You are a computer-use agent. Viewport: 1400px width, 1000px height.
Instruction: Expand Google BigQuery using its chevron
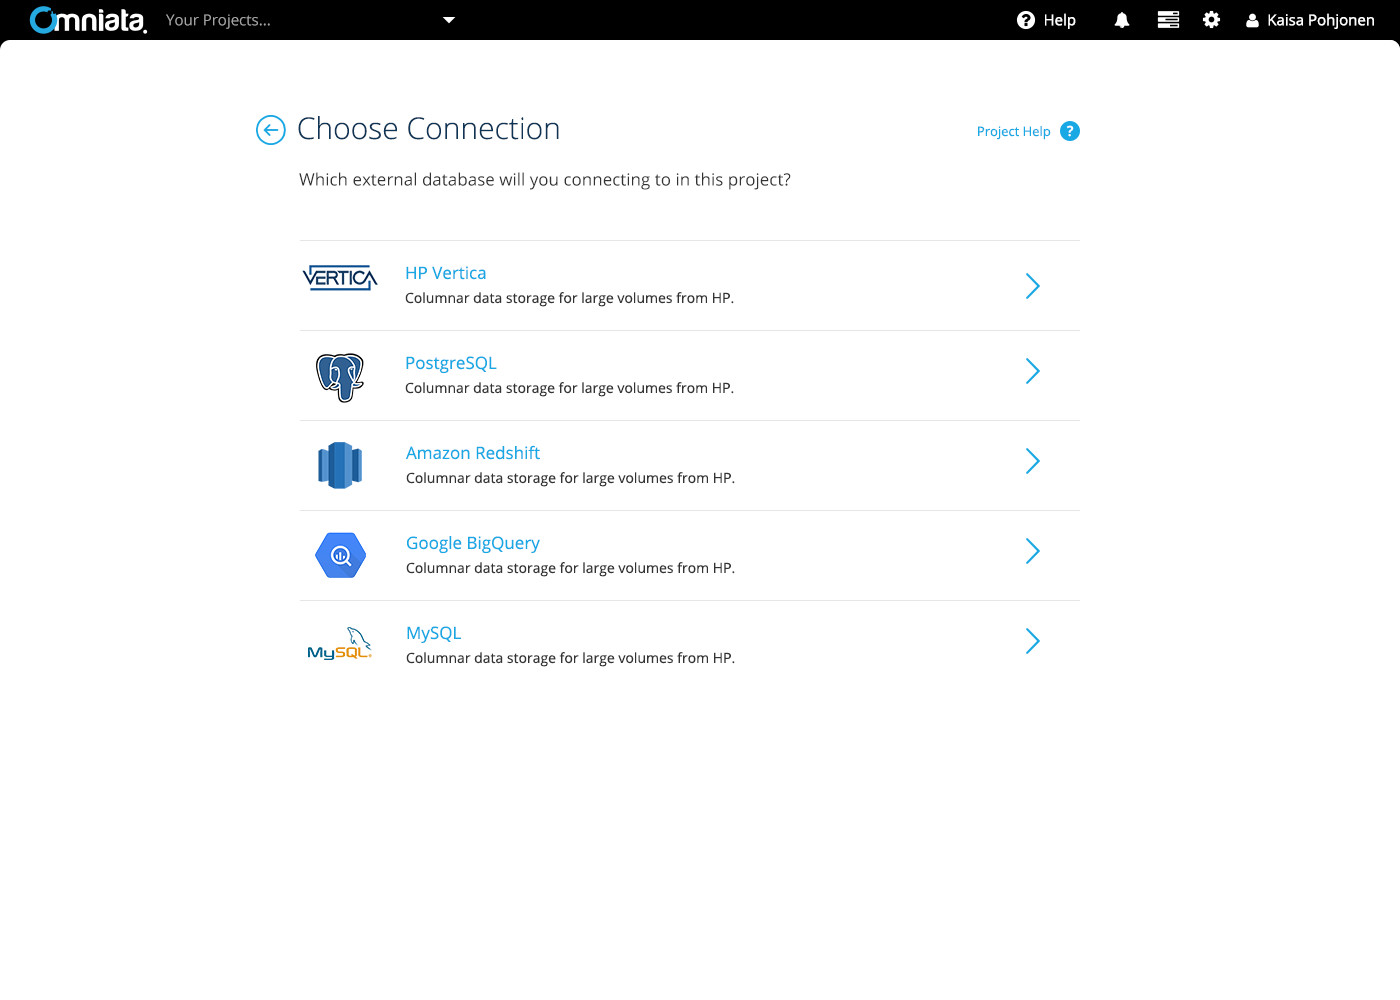(x=1033, y=551)
